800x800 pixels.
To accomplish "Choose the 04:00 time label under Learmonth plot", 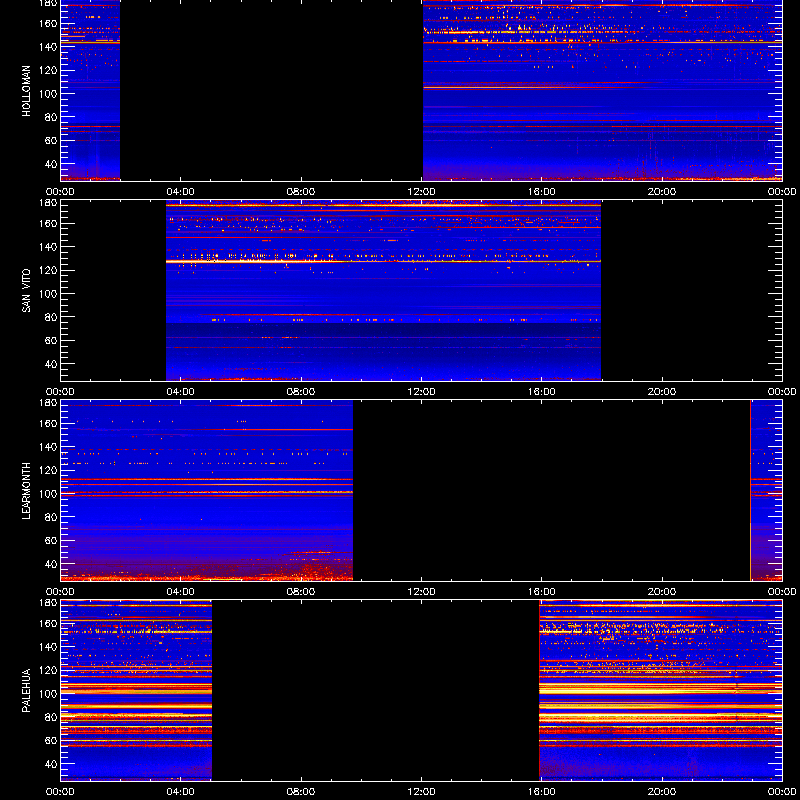I will point(181,592).
